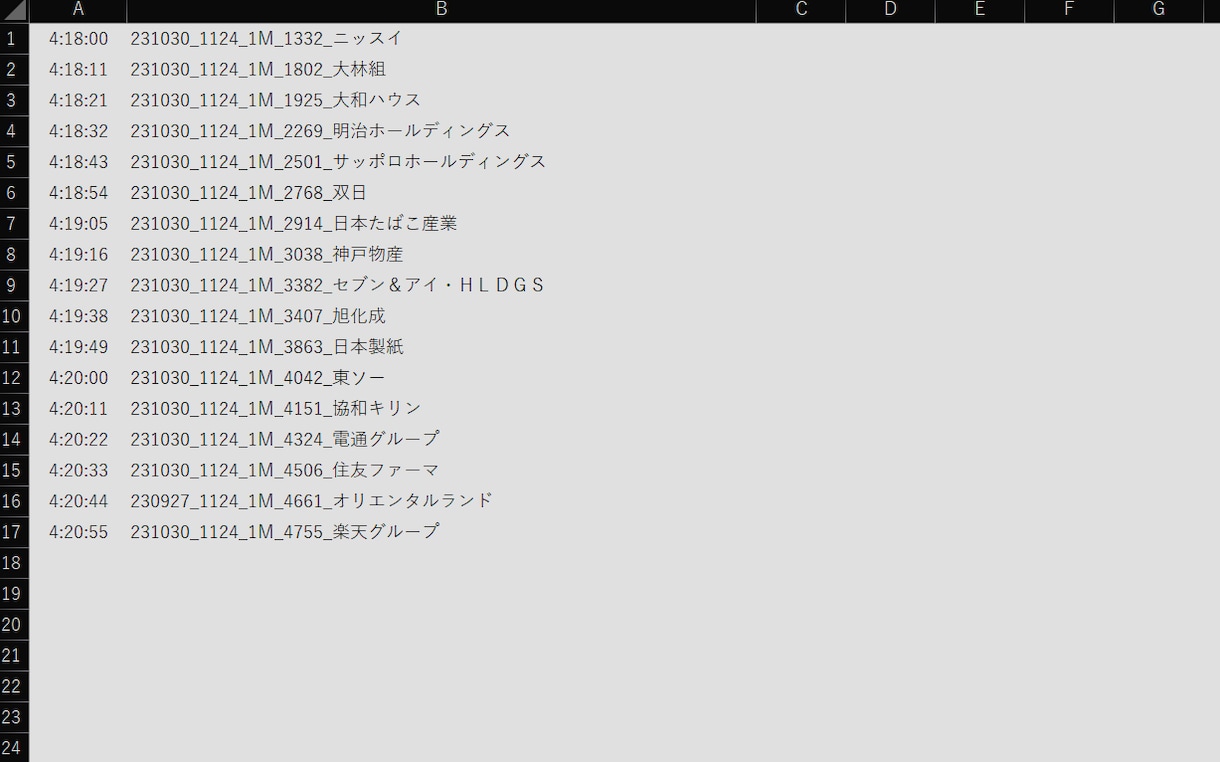Viewport: 1220px width, 762px height.
Task: Select cell 231030_1124_1M_3038_神戸物産
Action: coord(442,254)
